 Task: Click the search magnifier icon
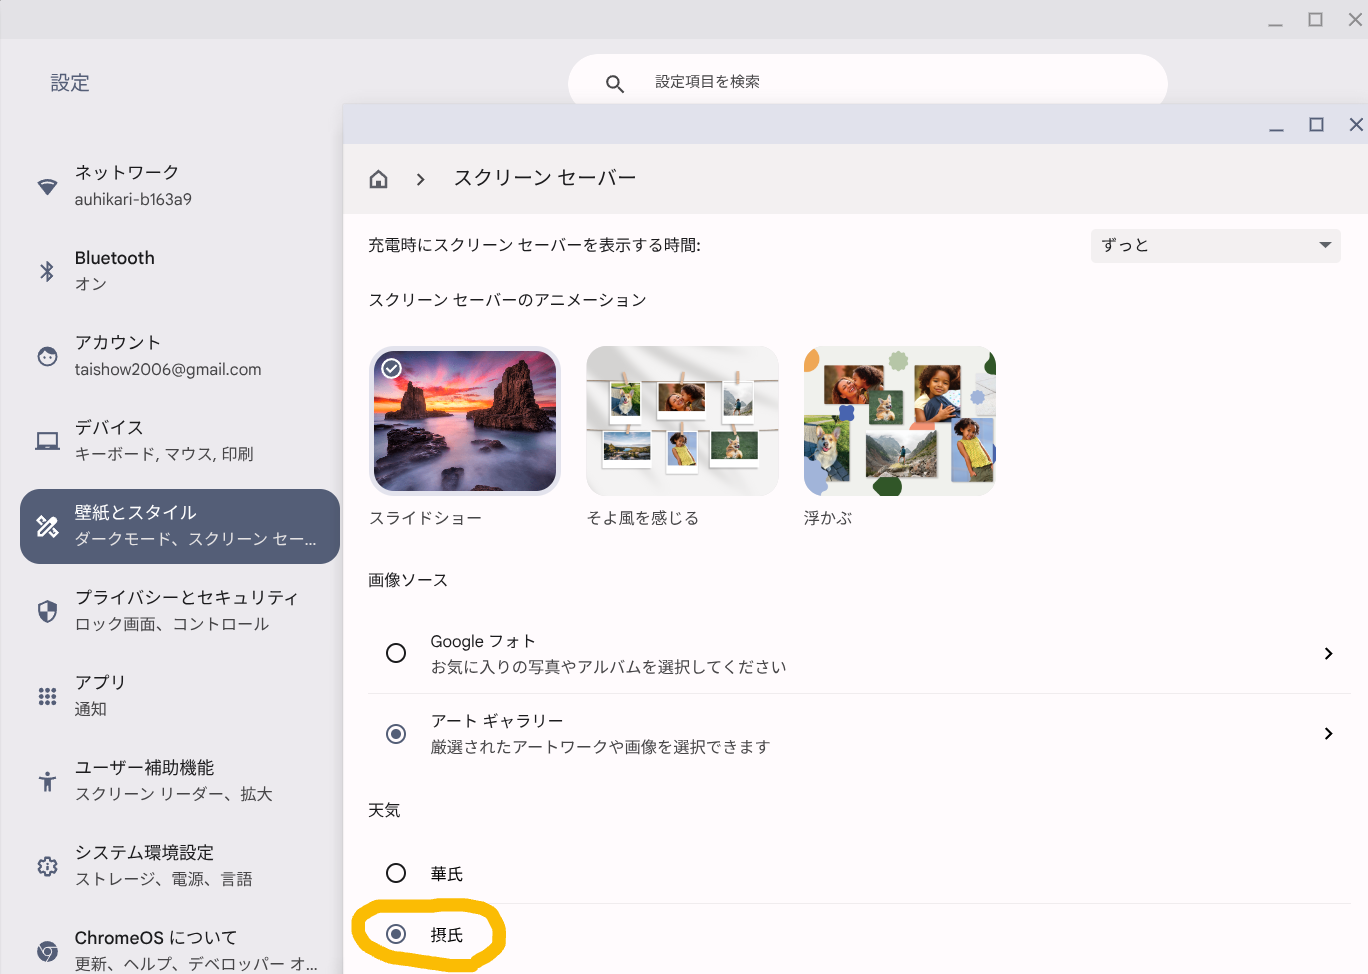pos(615,84)
